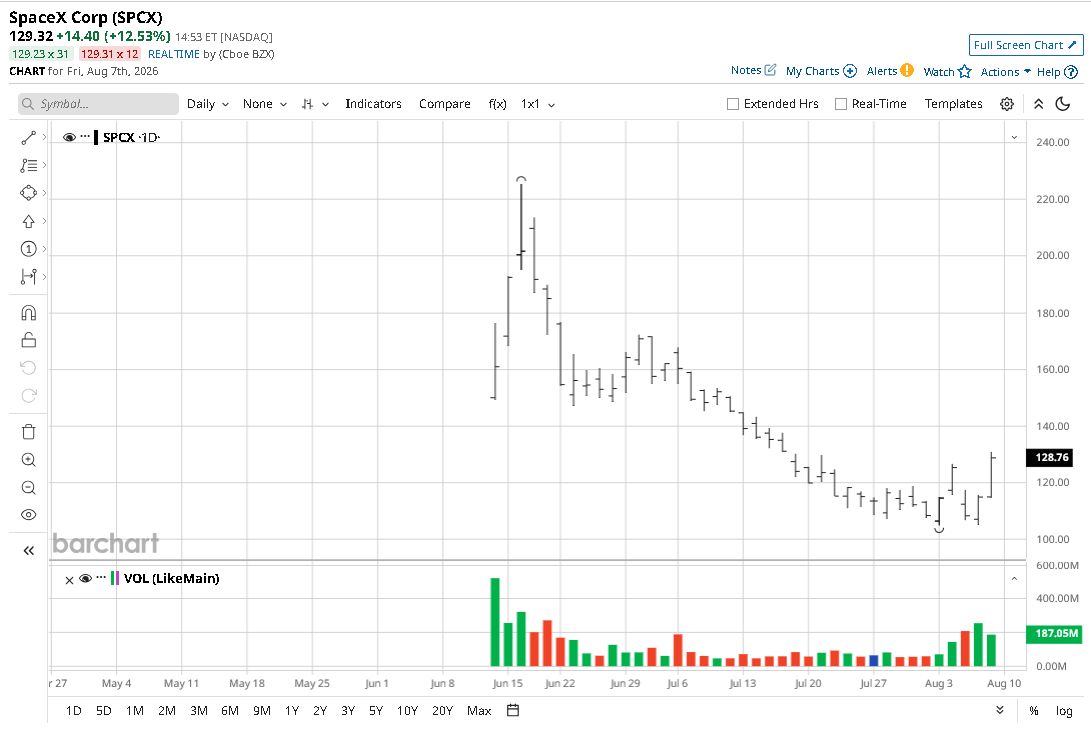Toggle percent scale mode
Image resolution: width=1091 pixels, height=742 pixels.
click(x=1034, y=711)
